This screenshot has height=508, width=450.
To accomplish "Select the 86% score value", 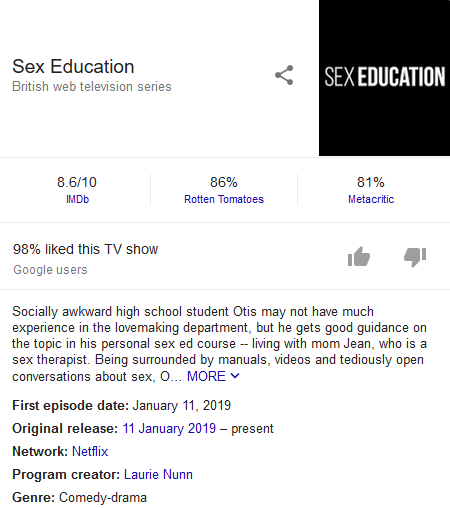I will coord(224,182).
